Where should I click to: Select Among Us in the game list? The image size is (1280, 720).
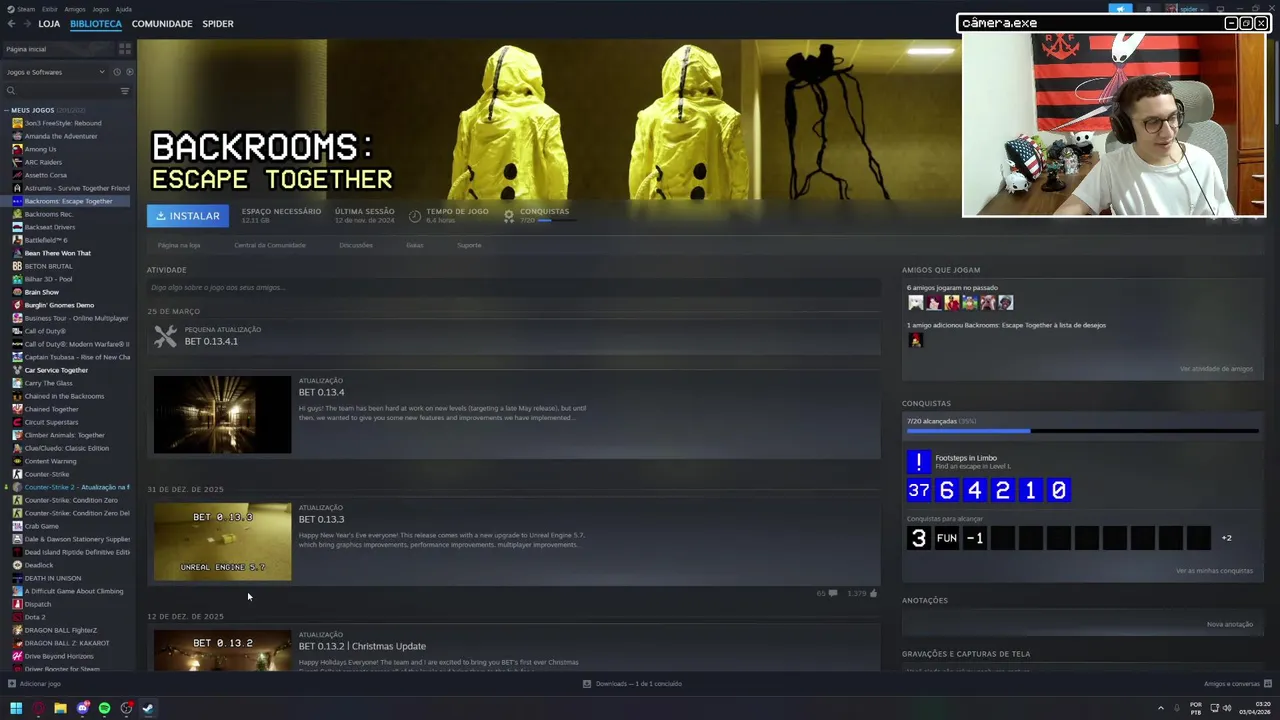coord(40,149)
